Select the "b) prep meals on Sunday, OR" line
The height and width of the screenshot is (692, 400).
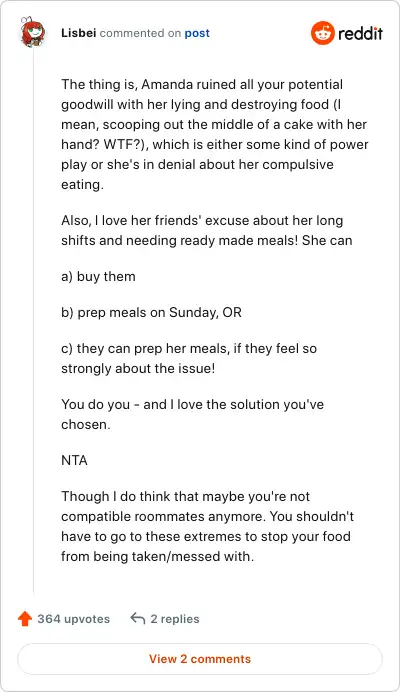[x=151, y=312]
